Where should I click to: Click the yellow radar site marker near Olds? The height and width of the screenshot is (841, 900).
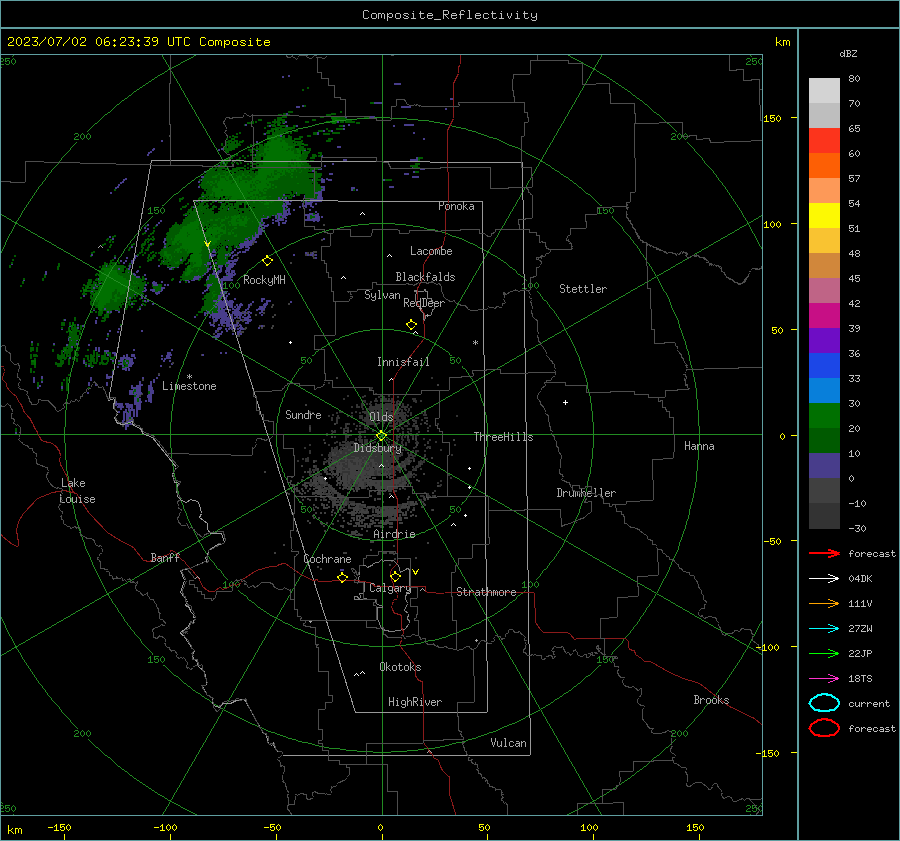381,436
